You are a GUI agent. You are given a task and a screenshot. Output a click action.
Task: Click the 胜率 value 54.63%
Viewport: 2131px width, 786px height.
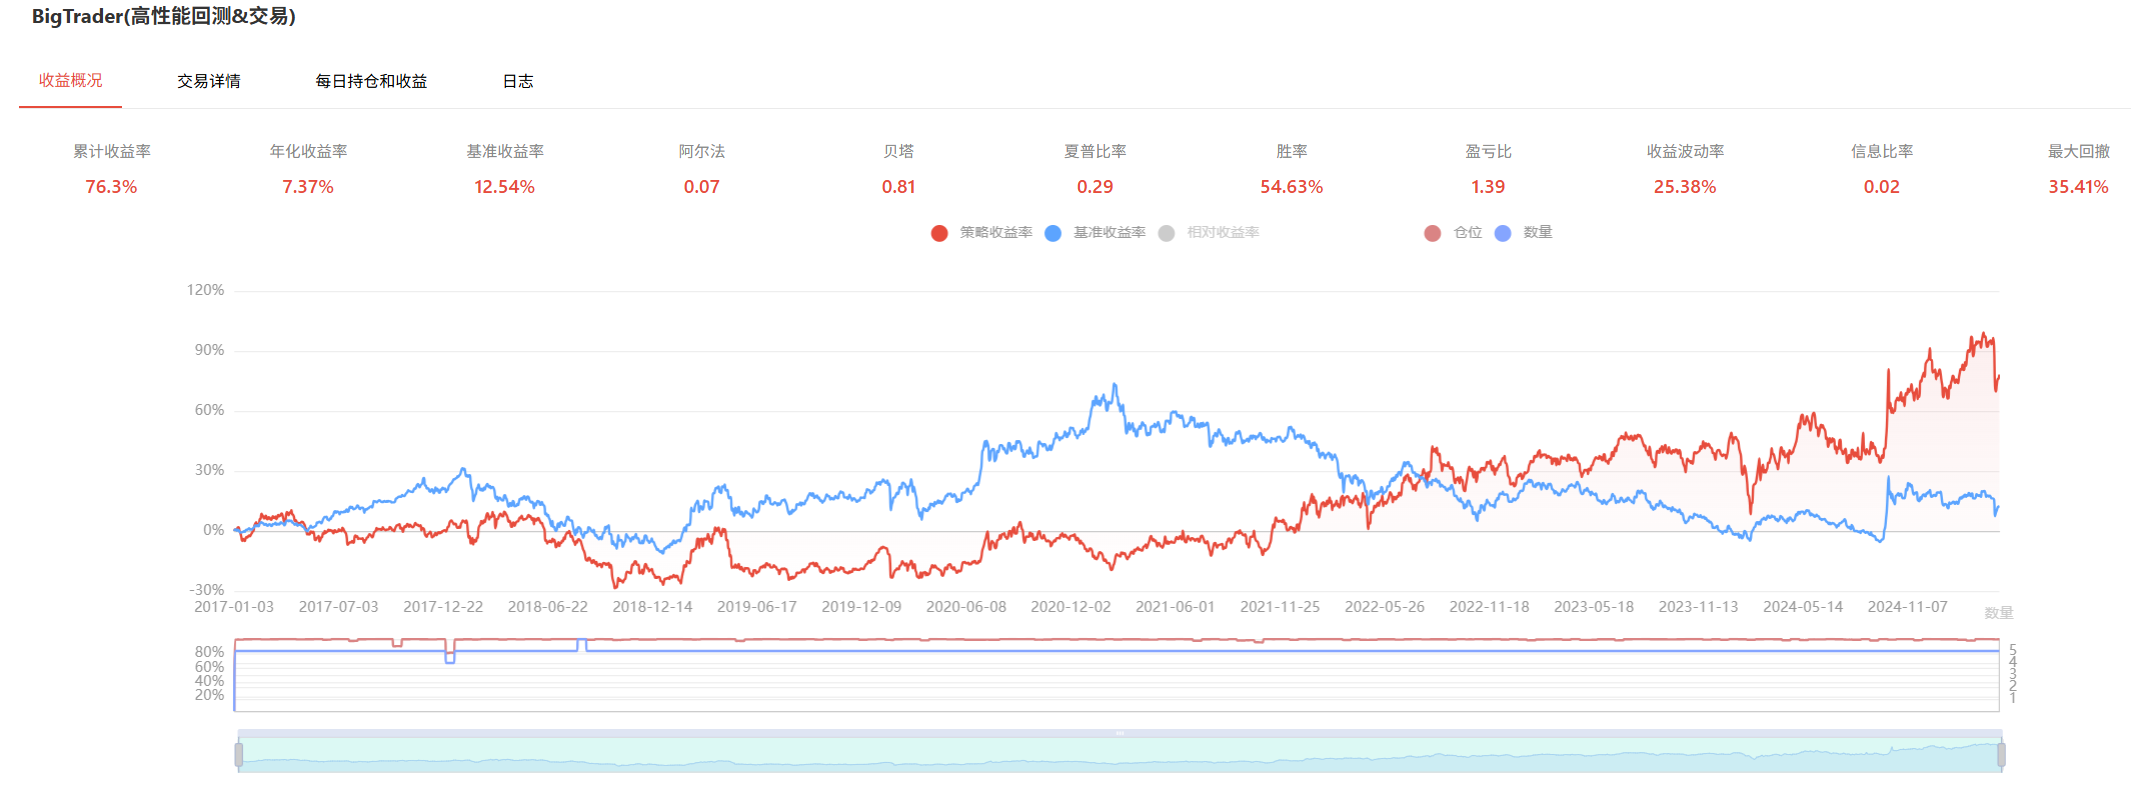[1291, 187]
